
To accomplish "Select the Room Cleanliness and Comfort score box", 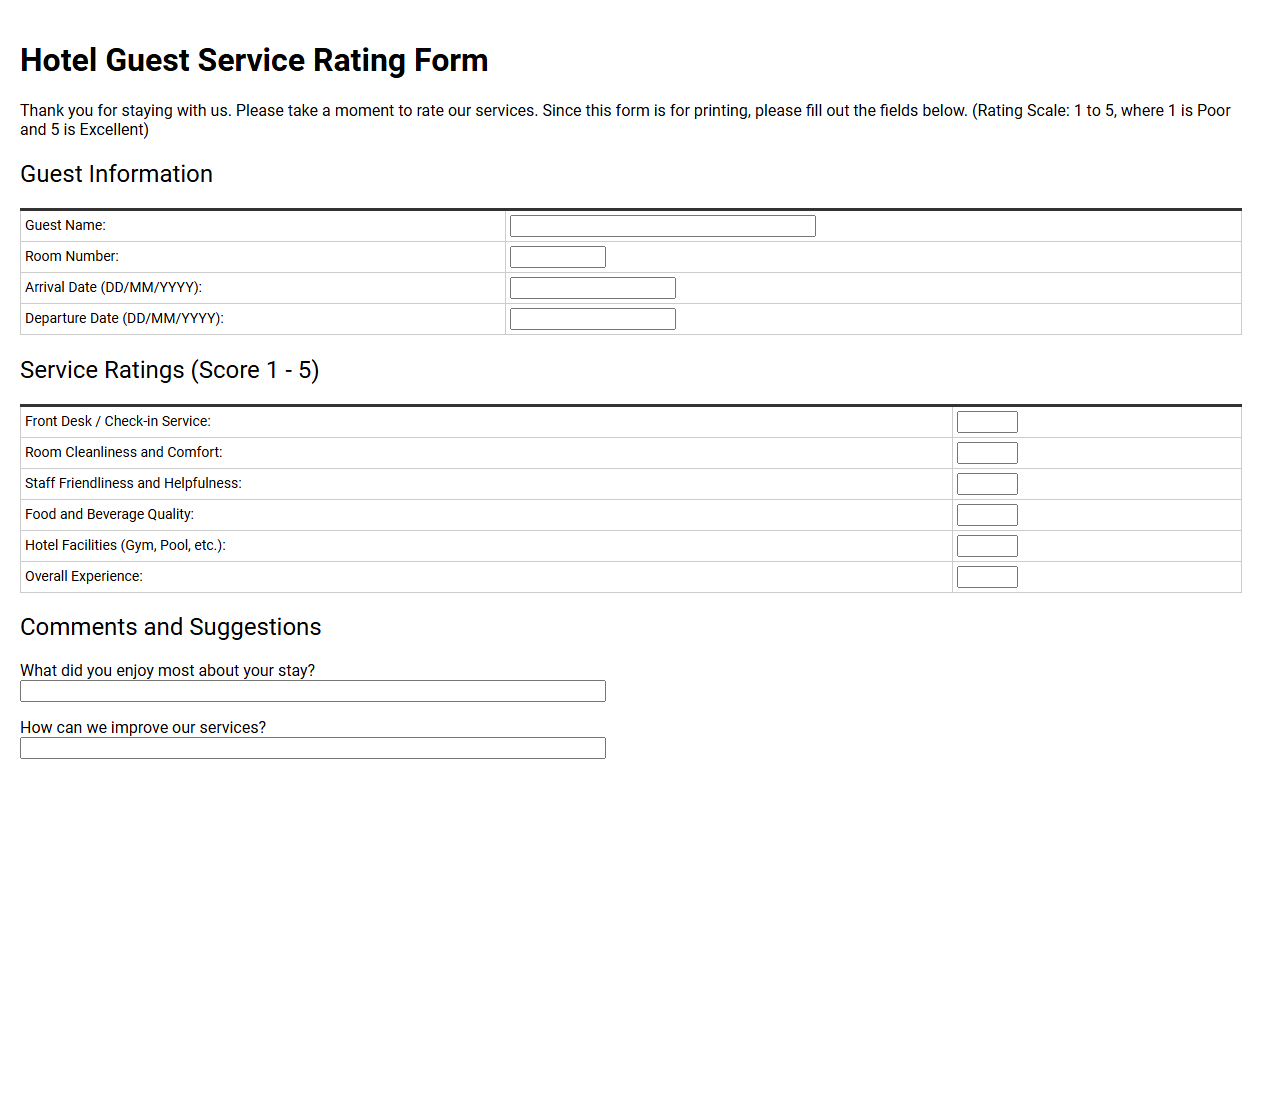I will coord(987,453).
